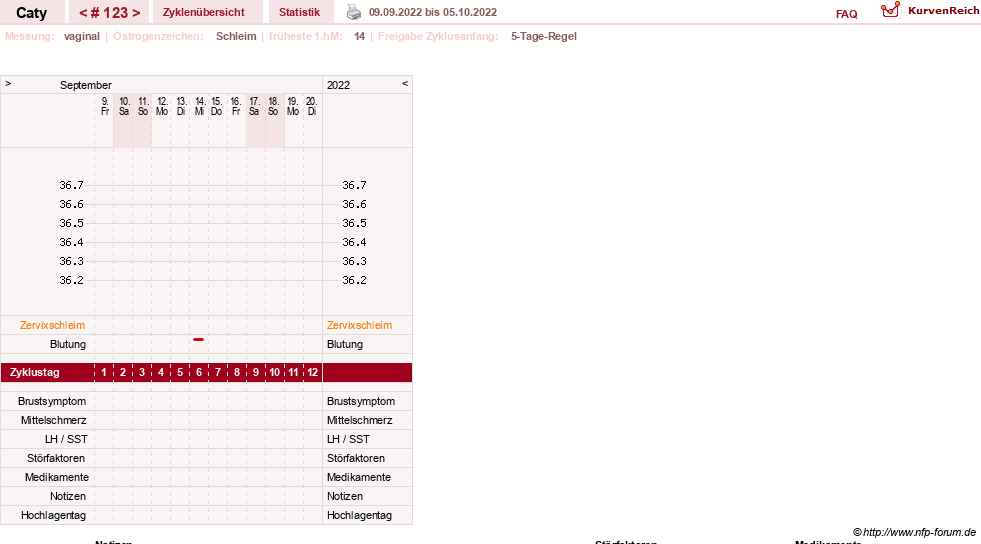Select the '19. Mo' date column header
This screenshot has height=544, width=981.
pos(292,106)
